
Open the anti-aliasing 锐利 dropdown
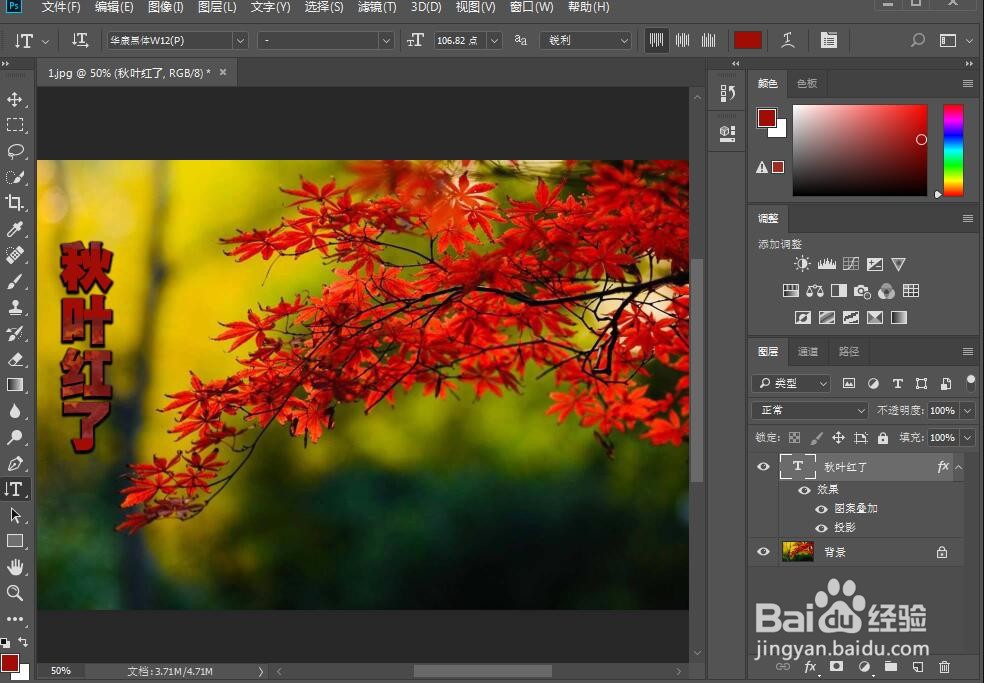click(x=585, y=41)
